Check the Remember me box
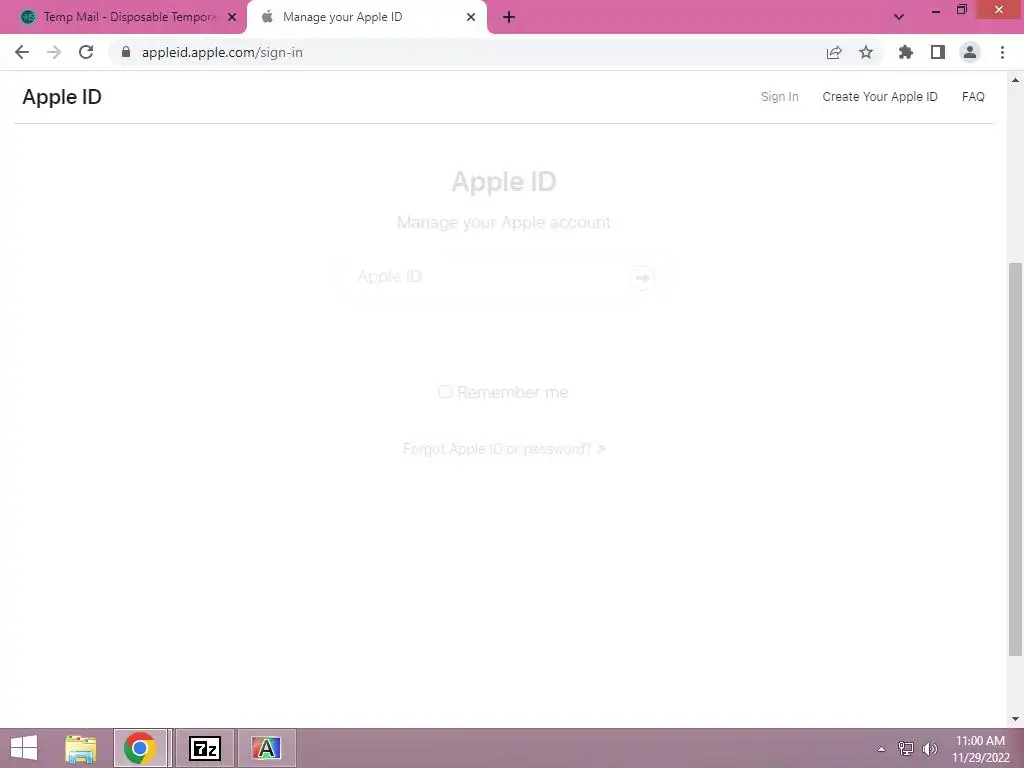 point(445,392)
